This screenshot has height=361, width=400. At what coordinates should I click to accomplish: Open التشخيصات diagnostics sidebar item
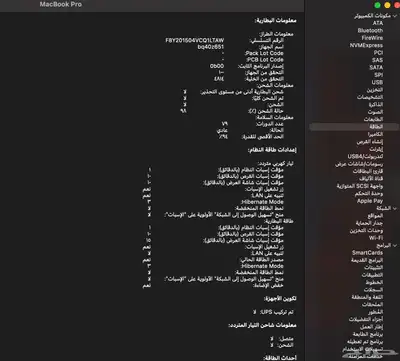point(370,97)
